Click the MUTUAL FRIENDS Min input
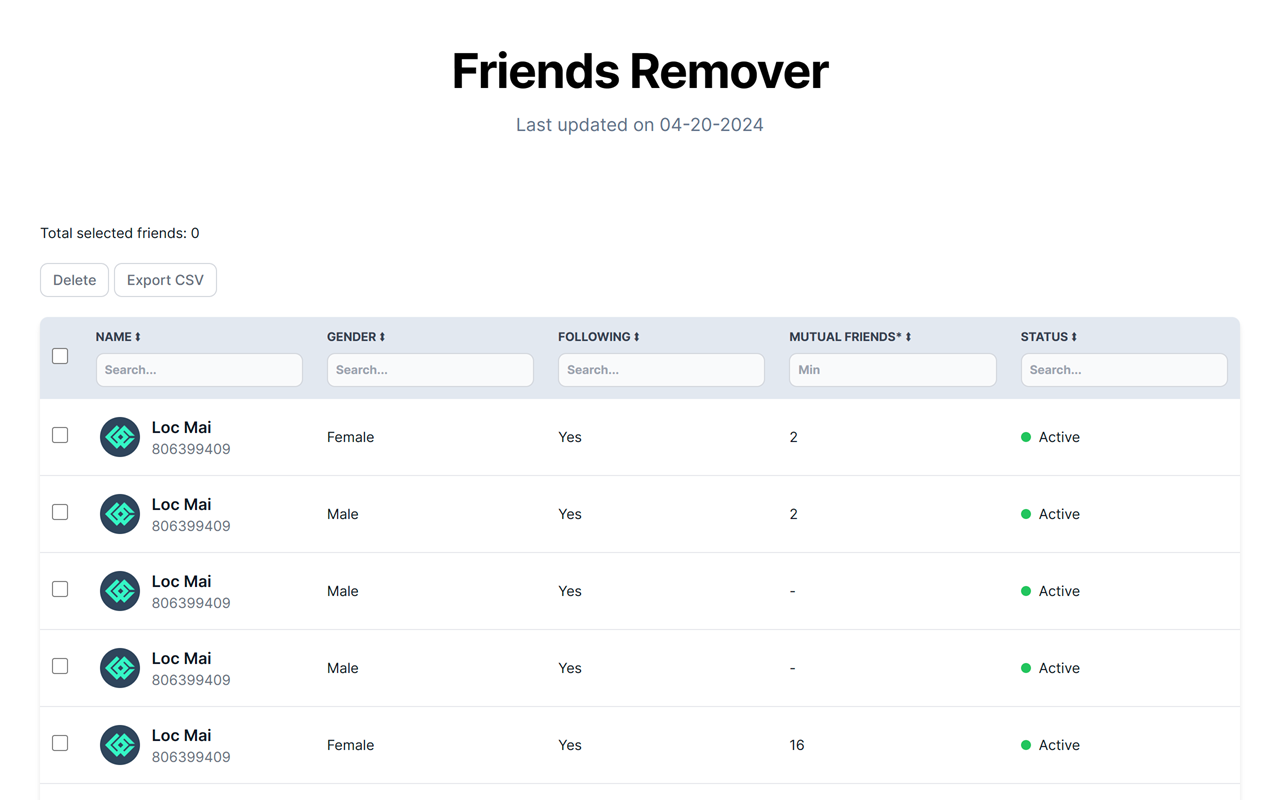Image resolution: width=1280 pixels, height=800 pixels. (892, 370)
